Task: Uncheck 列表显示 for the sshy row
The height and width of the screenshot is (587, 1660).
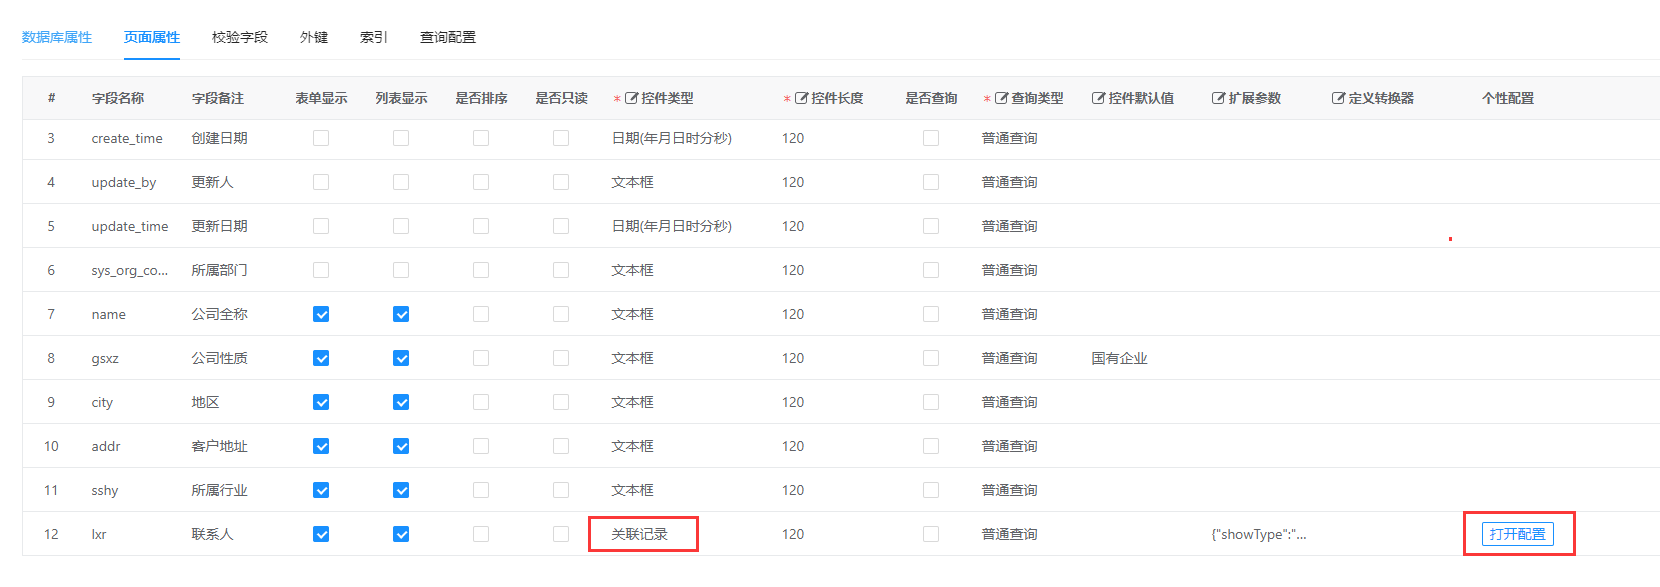Action: (401, 490)
